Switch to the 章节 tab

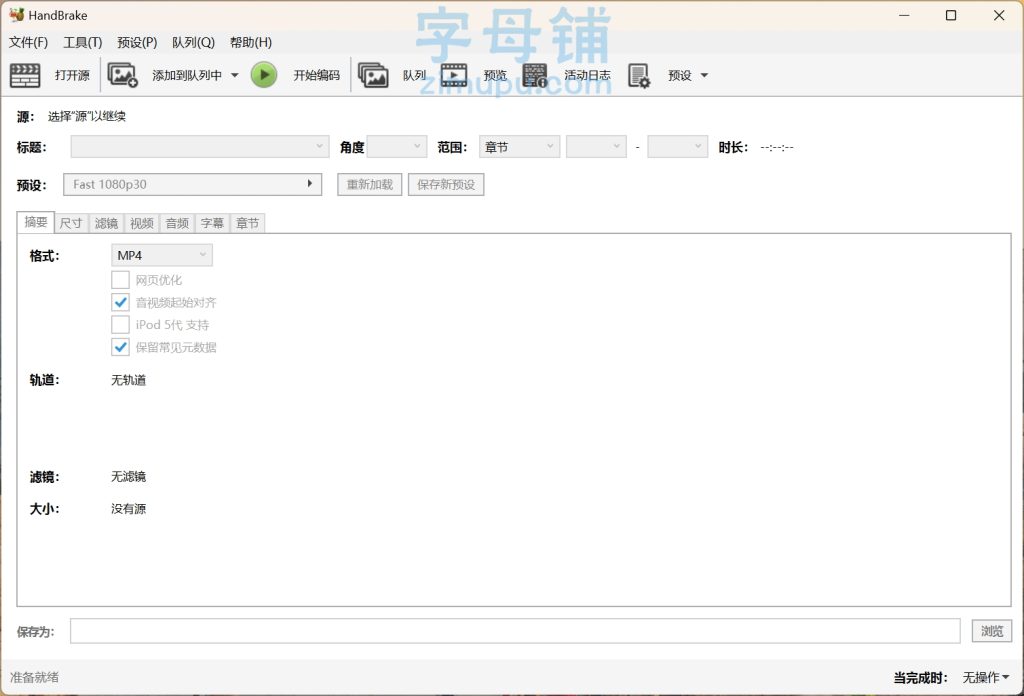click(248, 223)
